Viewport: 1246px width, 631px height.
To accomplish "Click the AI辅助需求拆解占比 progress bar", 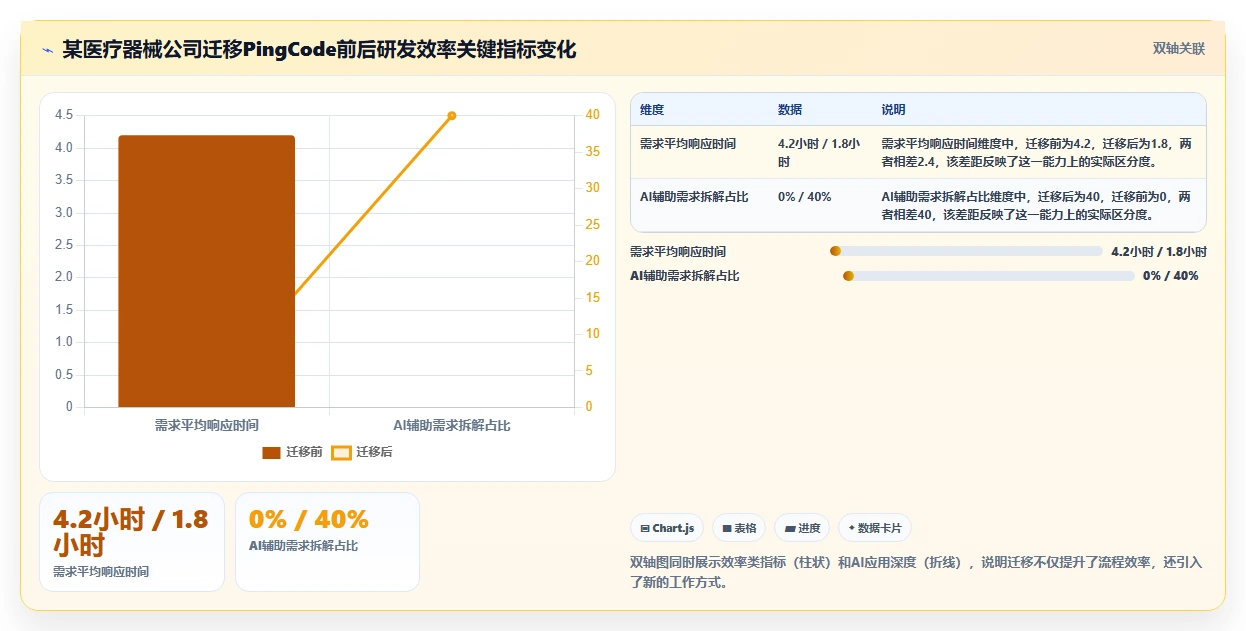I will 989,276.
